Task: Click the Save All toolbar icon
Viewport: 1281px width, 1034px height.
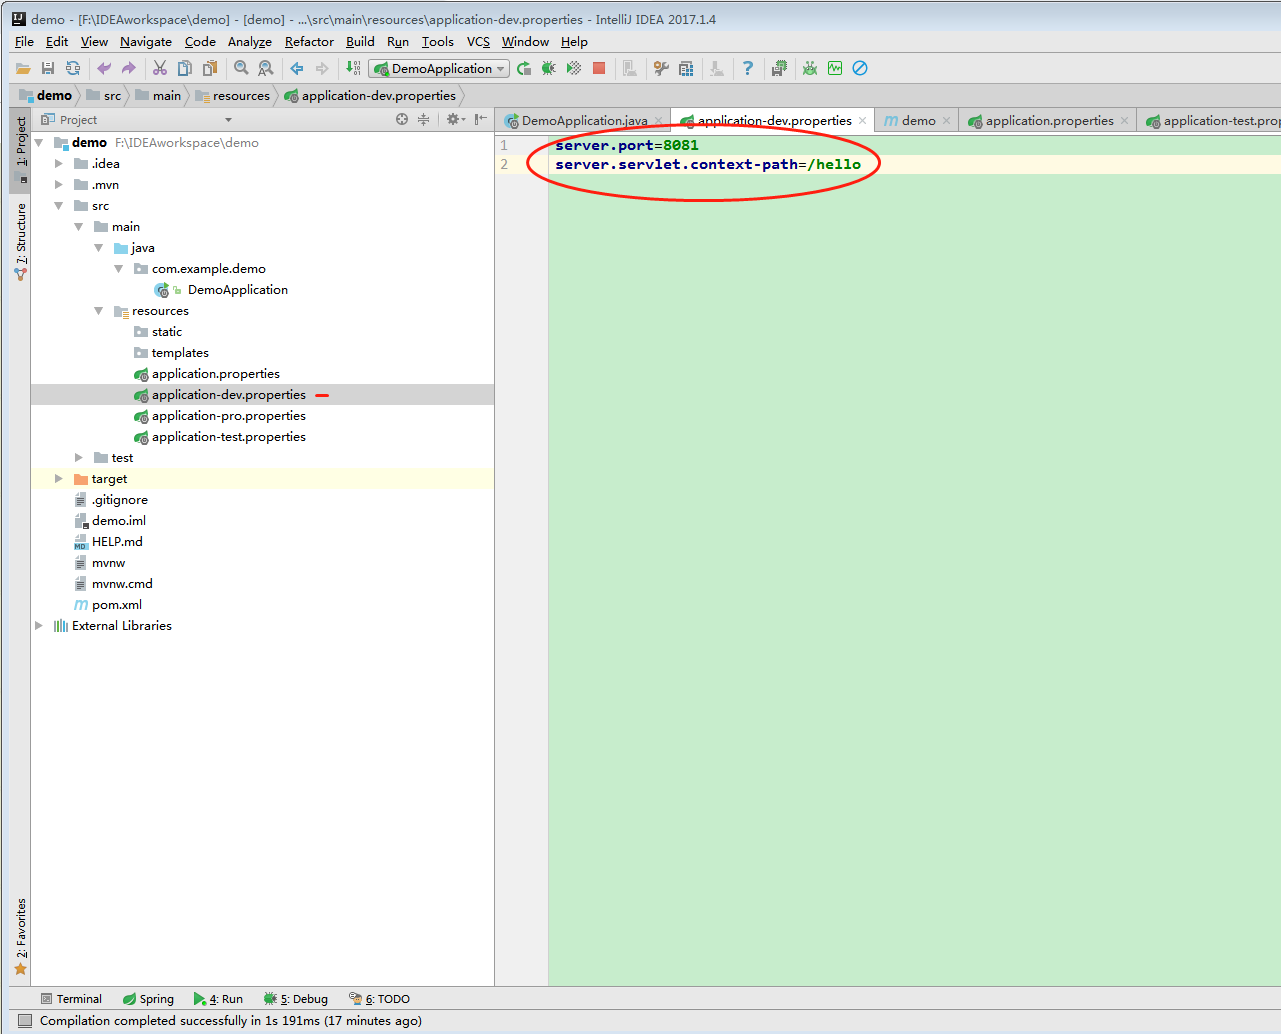Action: pyautogui.click(x=48, y=69)
